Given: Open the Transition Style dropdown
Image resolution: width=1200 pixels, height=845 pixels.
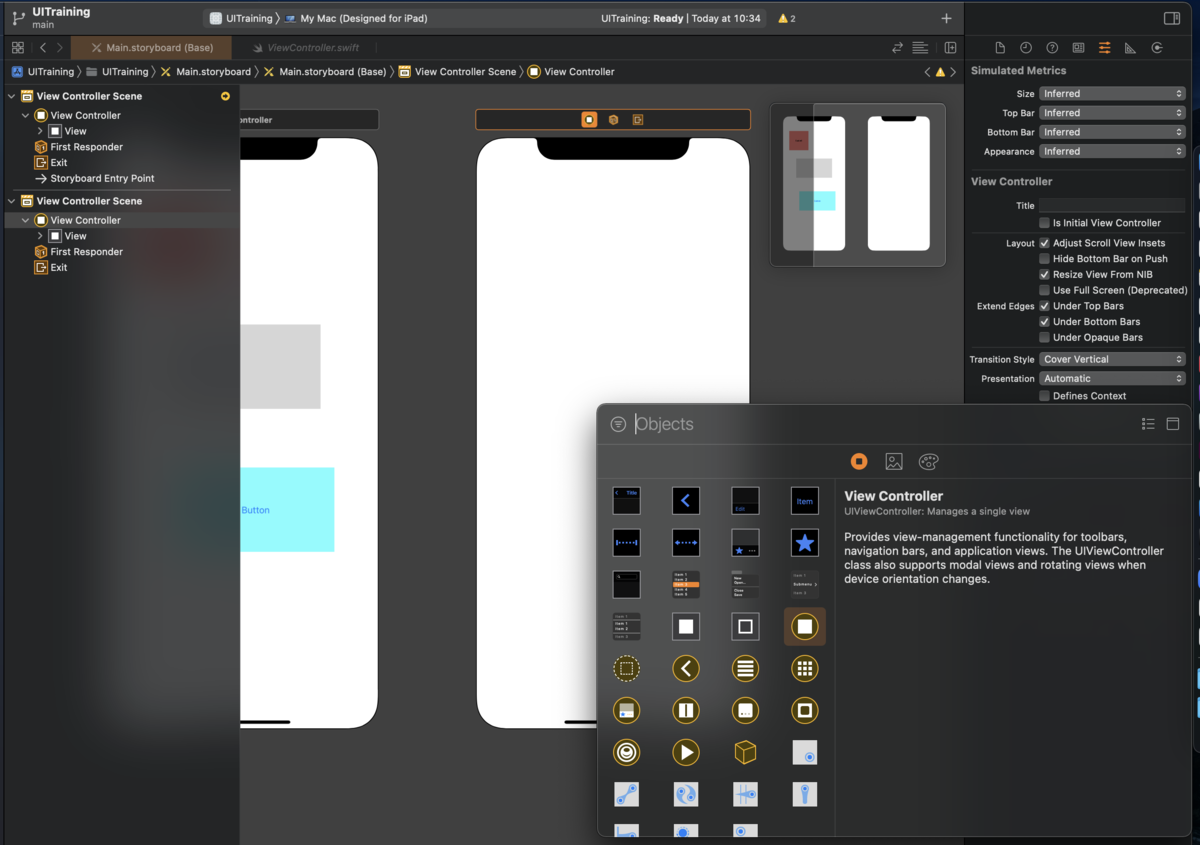Looking at the screenshot, I should tap(1112, 359).
